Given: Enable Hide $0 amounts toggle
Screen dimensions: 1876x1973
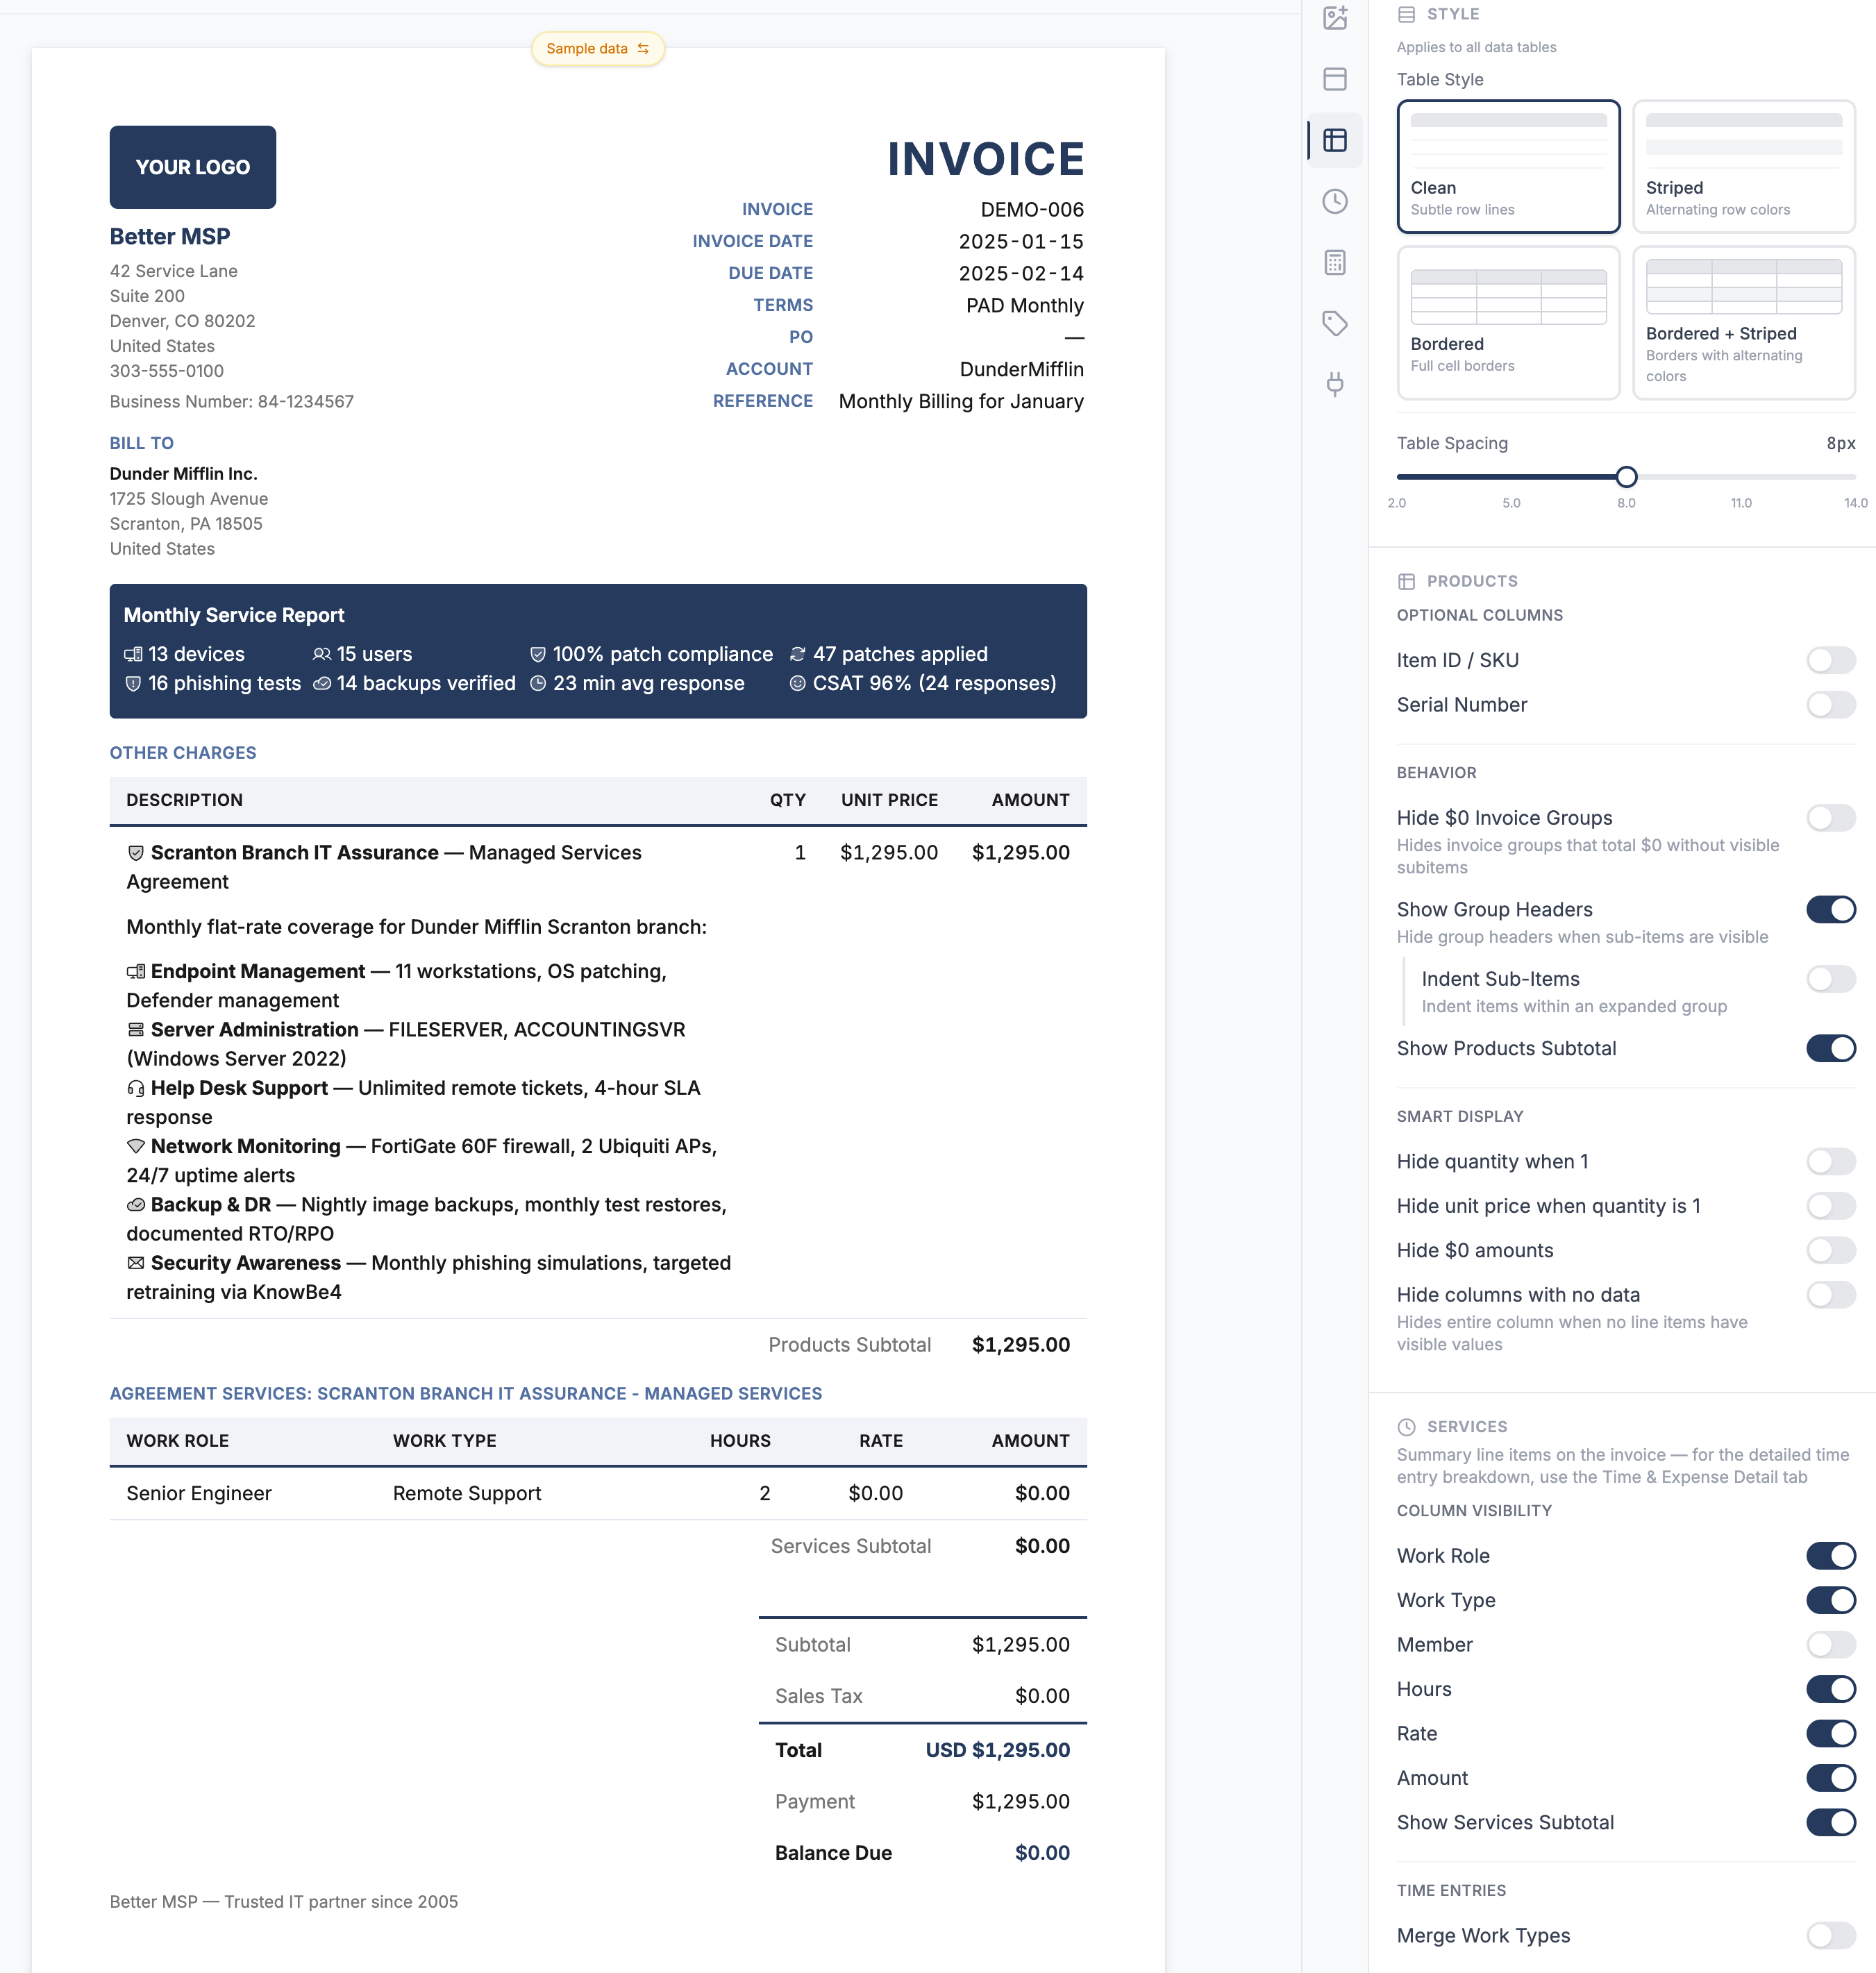Looking at the screenshot, I should [x=1830, y=1250].
